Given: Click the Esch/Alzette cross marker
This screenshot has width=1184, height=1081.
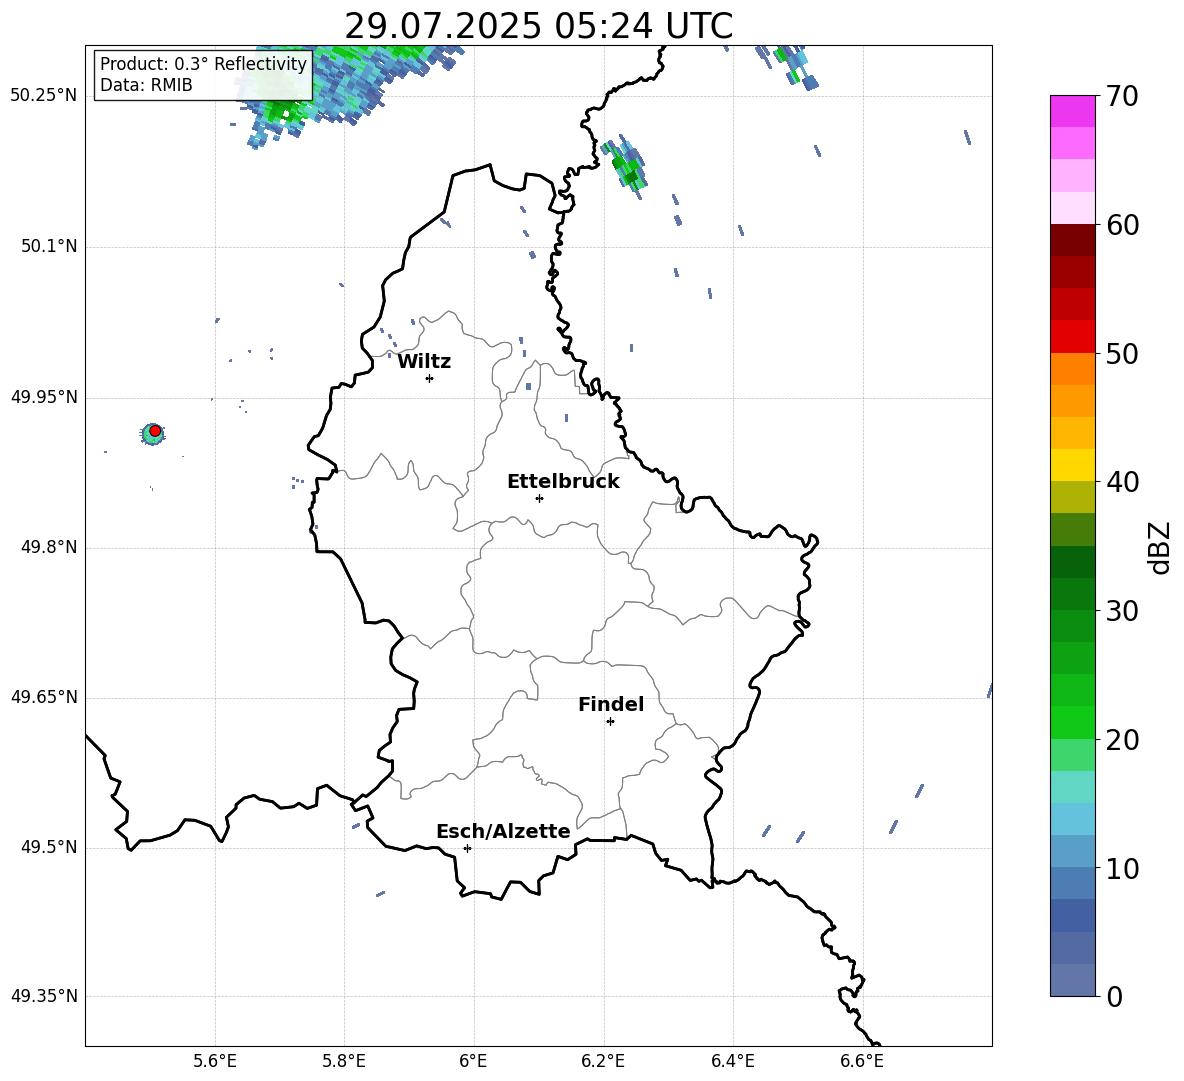Looking at the screenshot, I should coord(467,848).
